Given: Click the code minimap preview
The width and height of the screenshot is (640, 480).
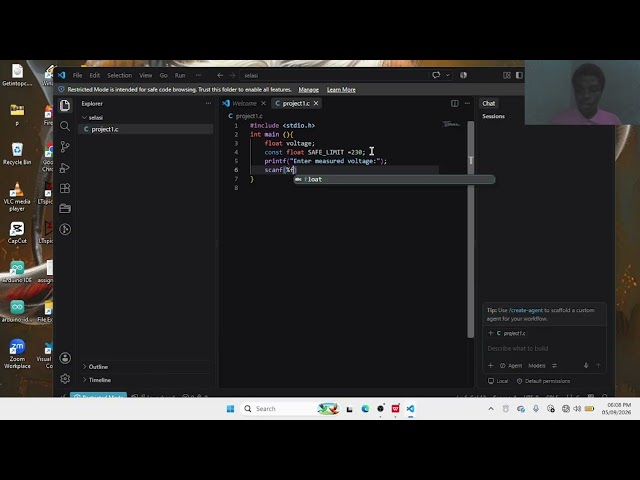Looking at the screenshot, I should point(452,124).
